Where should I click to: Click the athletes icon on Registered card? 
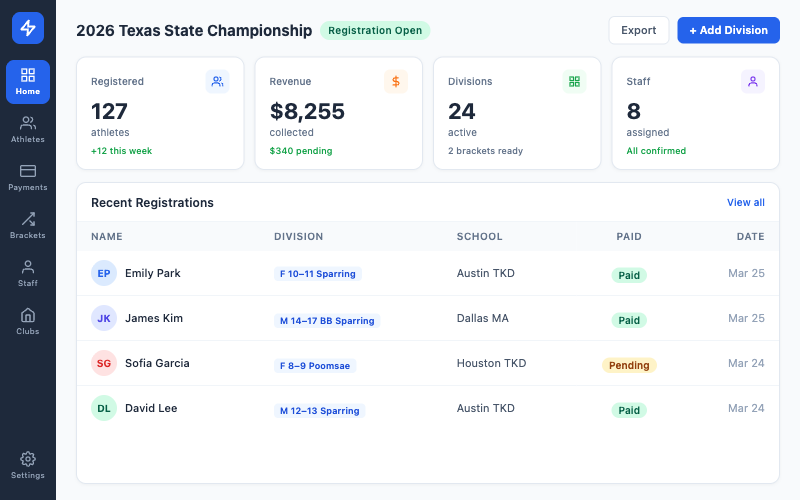[217, 82]
